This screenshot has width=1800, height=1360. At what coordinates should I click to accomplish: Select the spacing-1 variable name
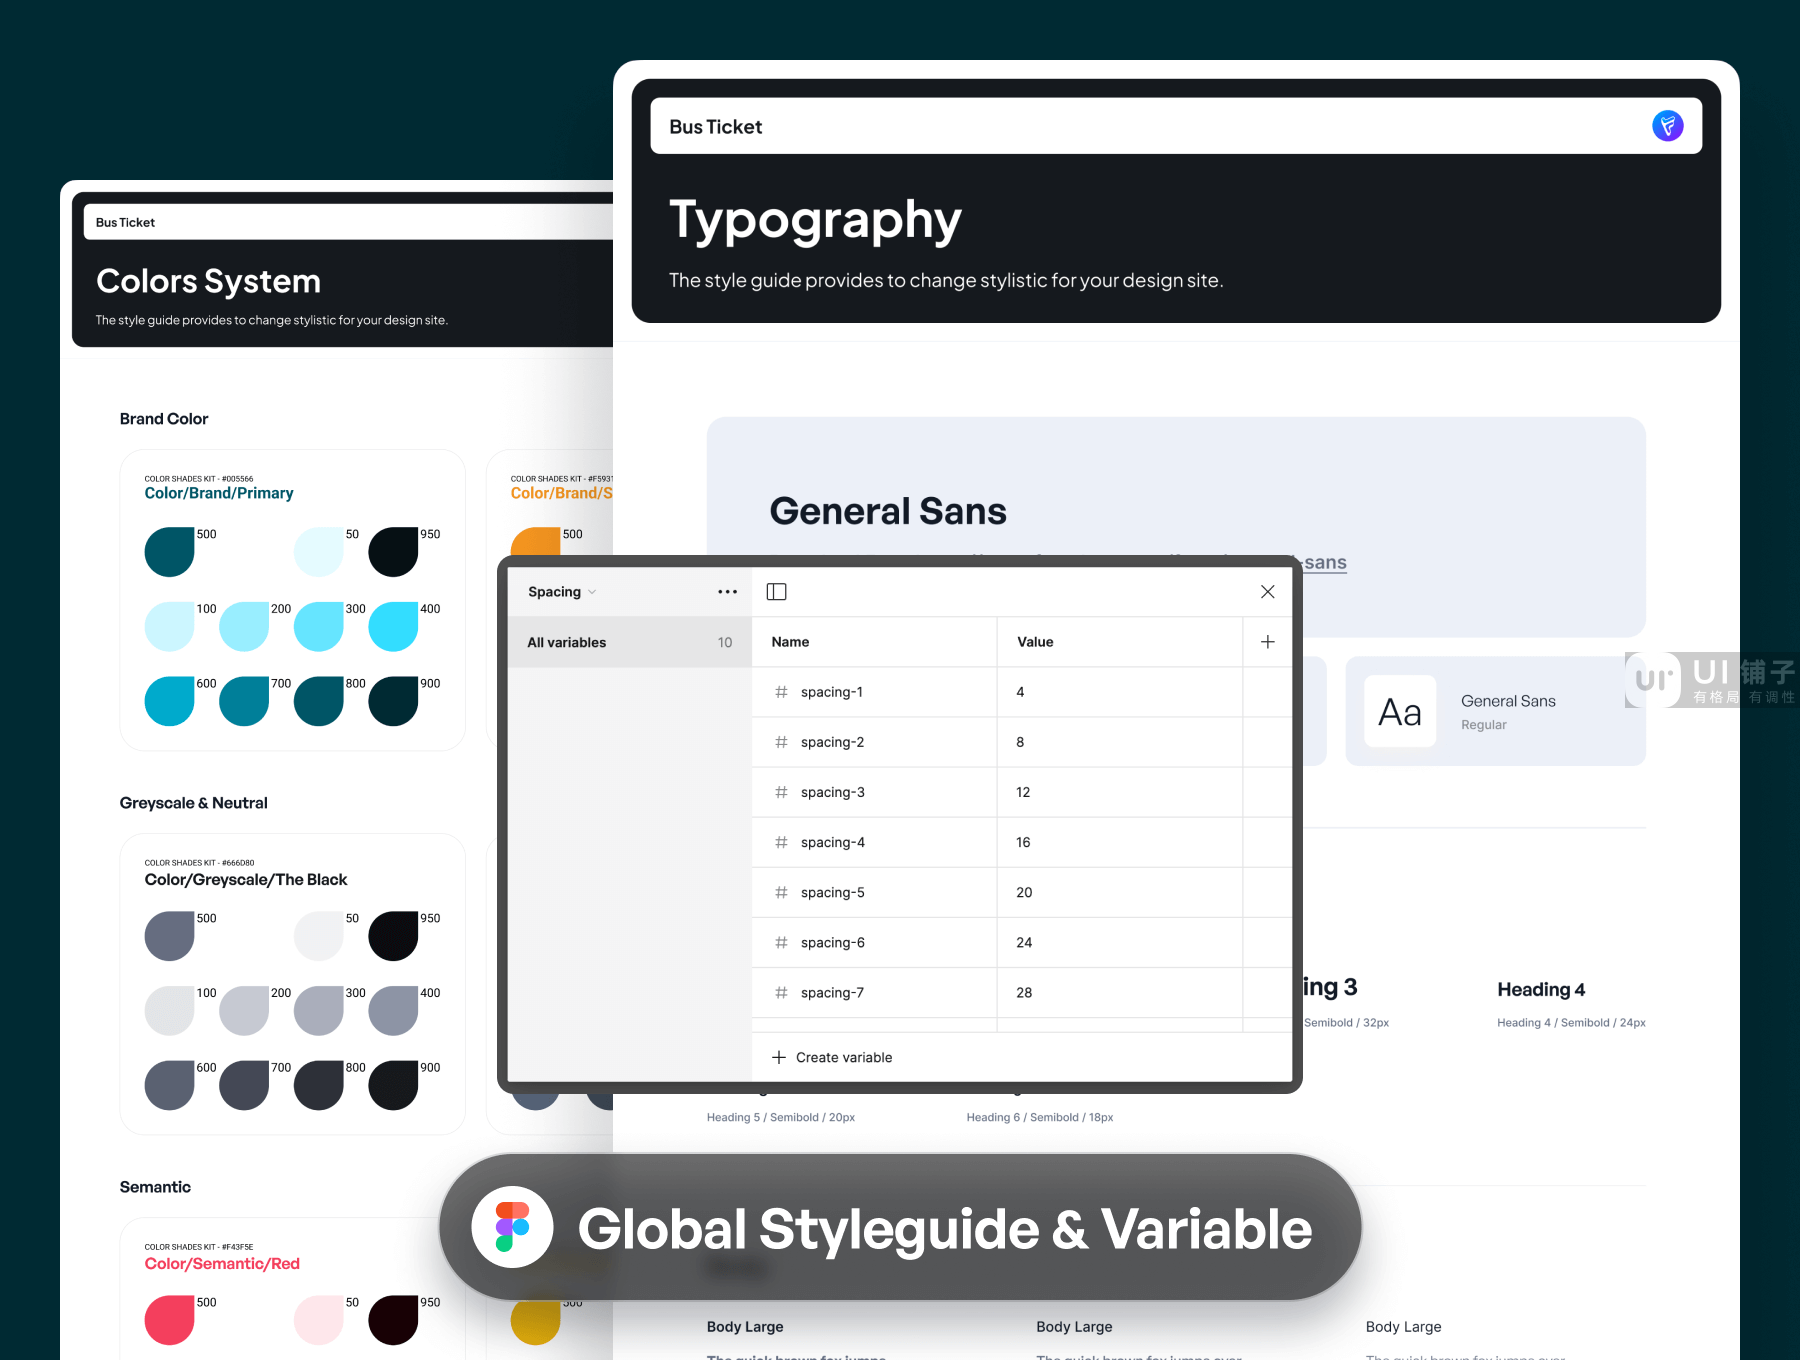pyautogui.click(x=832, y=692)
